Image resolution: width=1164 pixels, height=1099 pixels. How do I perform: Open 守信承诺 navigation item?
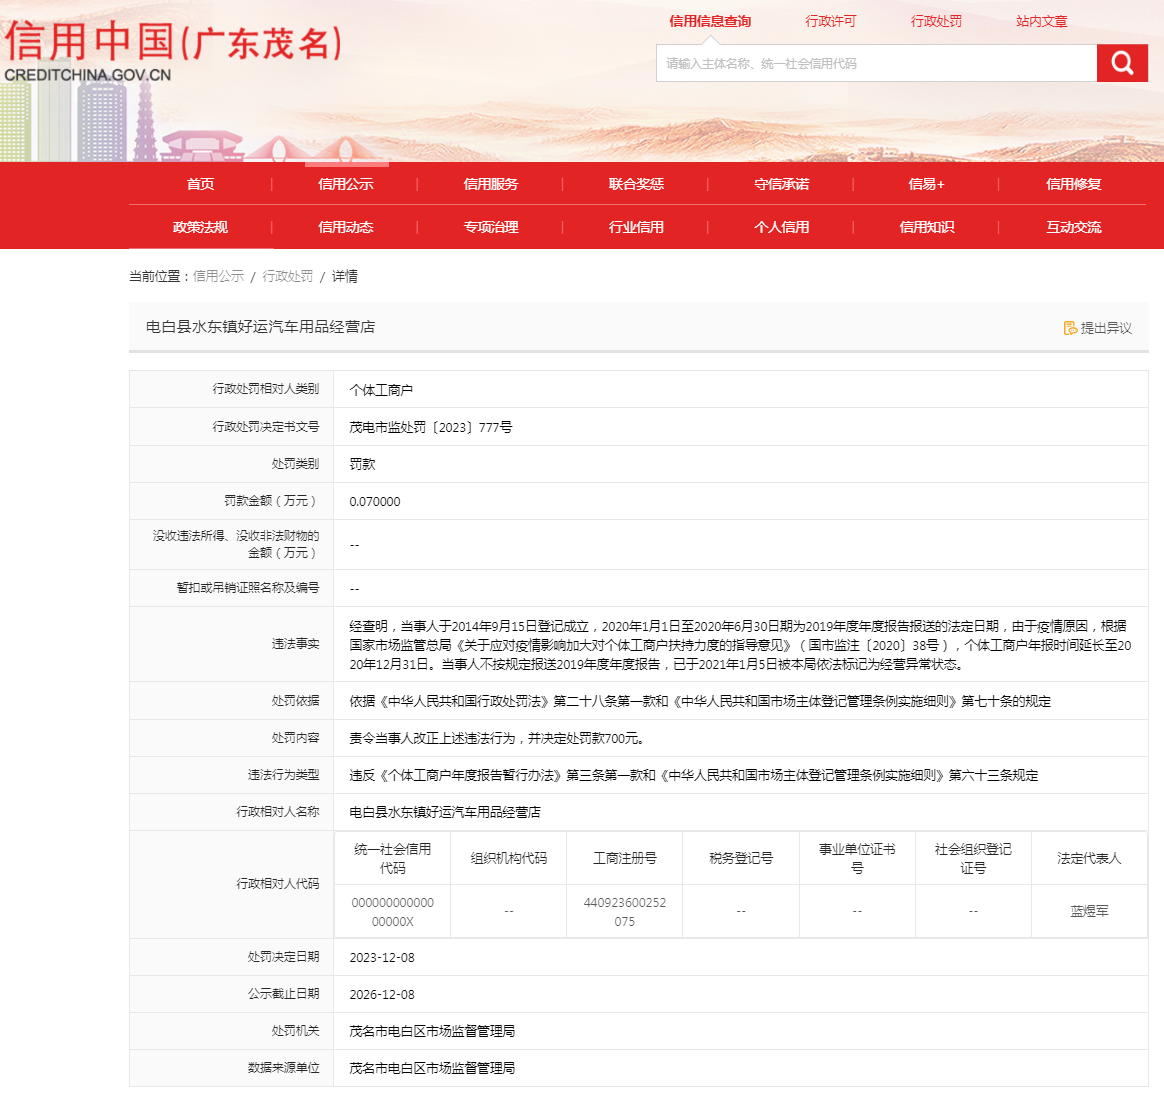tap(782, 184)
